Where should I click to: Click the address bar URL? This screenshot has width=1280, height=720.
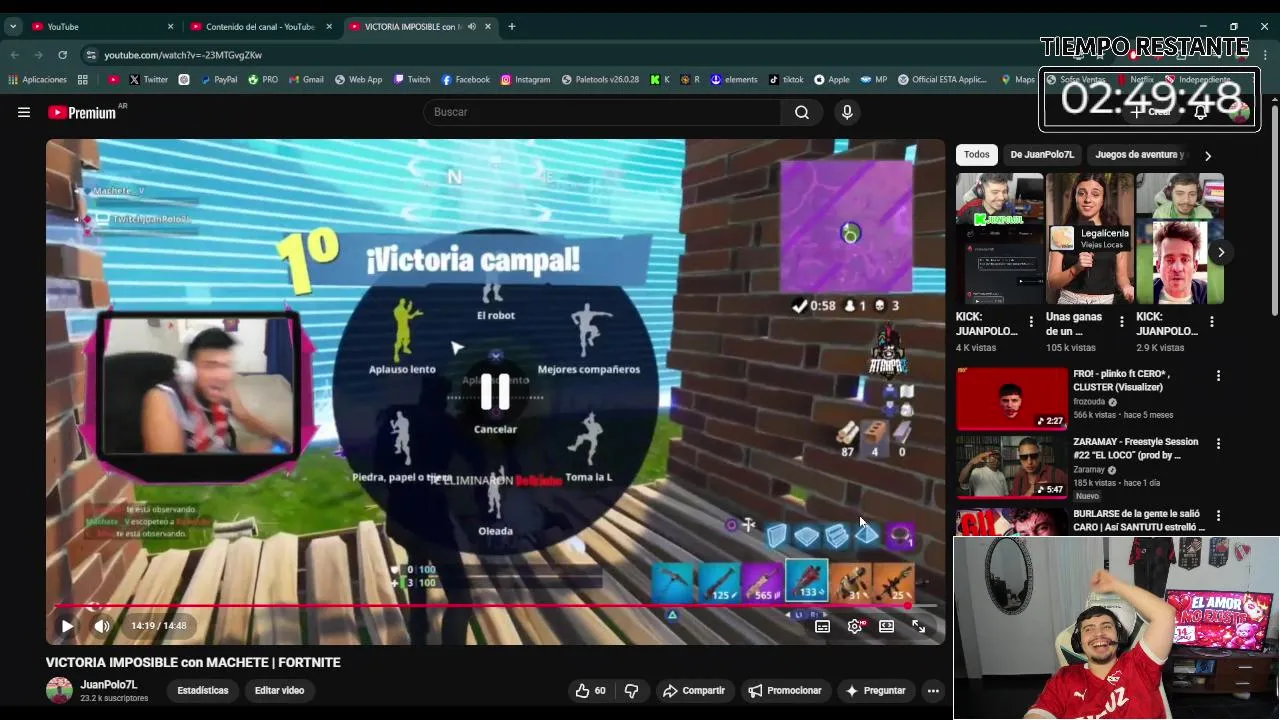tap(183, 55)
